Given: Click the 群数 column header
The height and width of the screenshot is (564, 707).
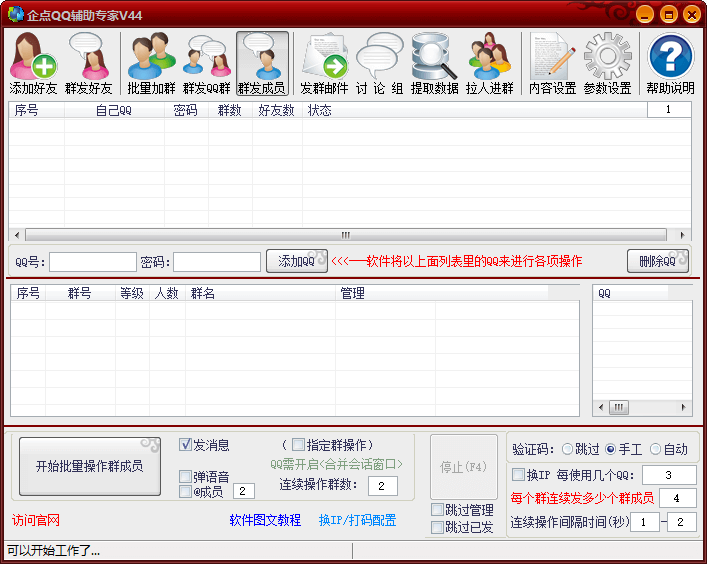Looking at the screenshot, I should click(x=230, y=110).
